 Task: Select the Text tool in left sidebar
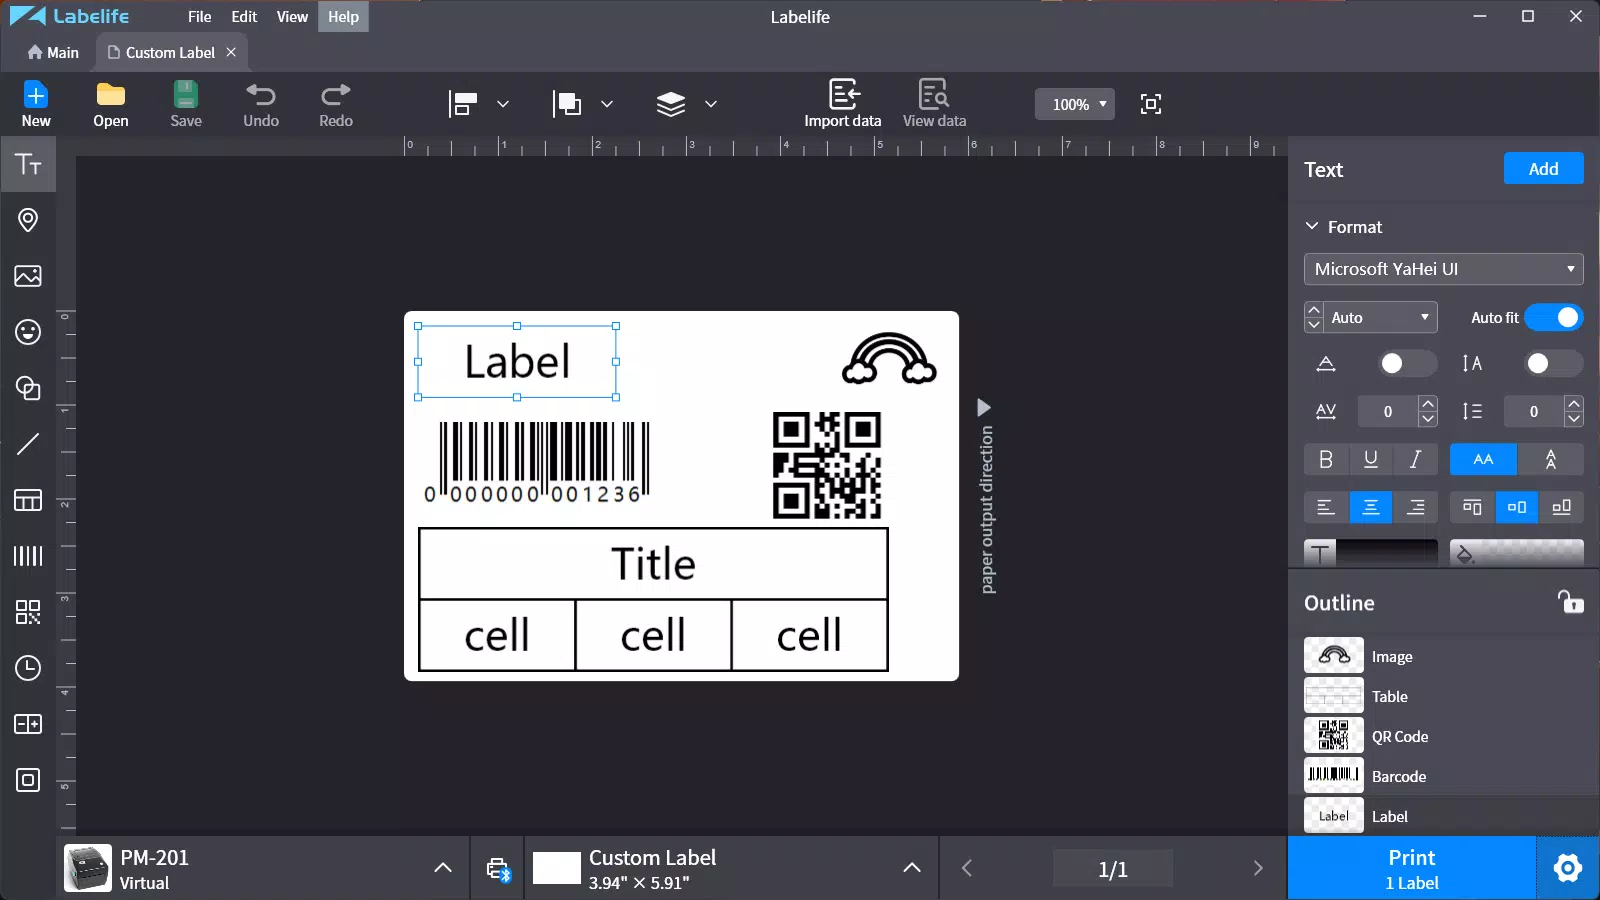[28, 164]
